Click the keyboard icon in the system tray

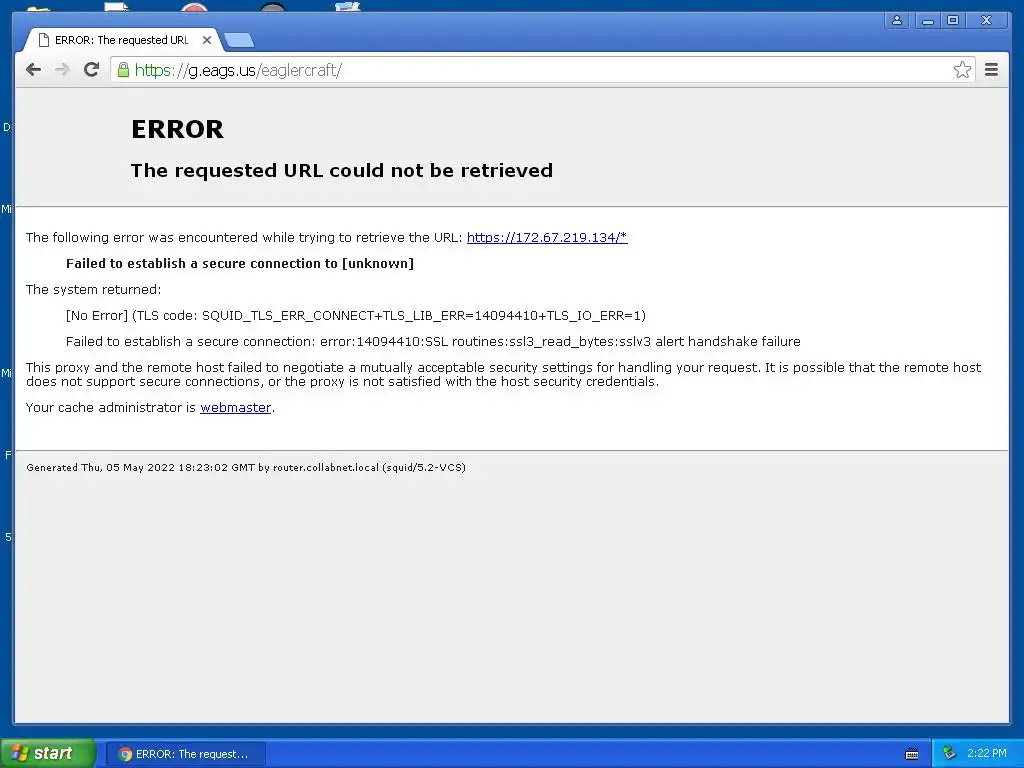click(912, 754)
